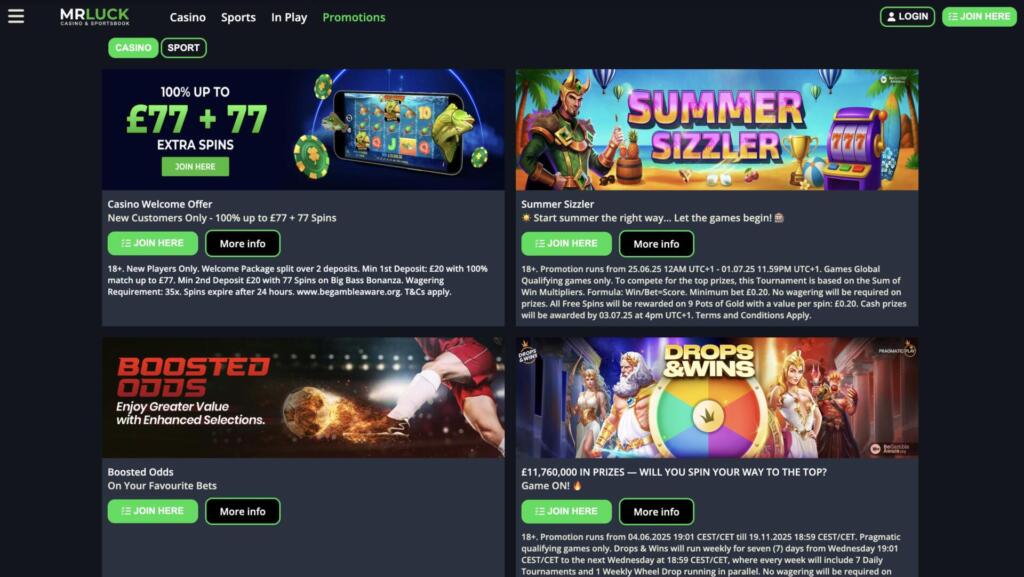
Task: Open the Boosted Odds banner image
Action: [x=303, y=398]
